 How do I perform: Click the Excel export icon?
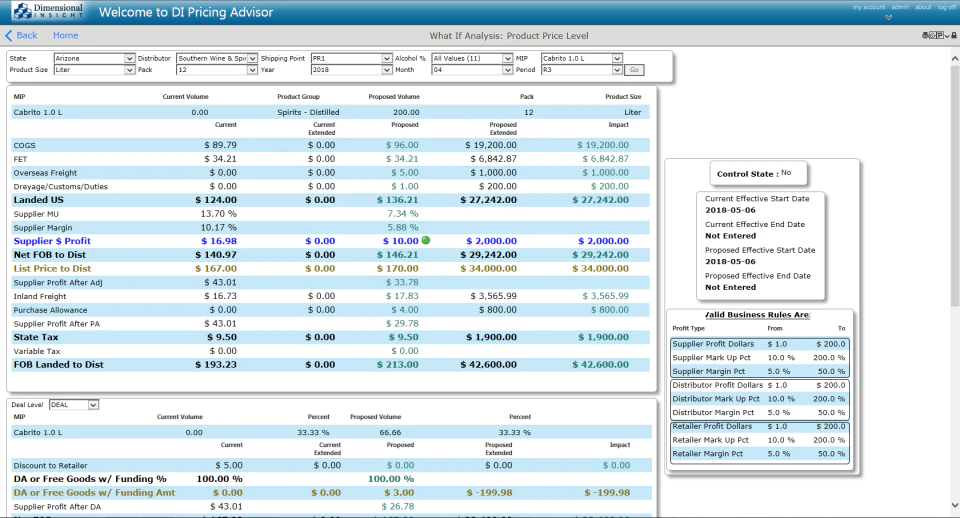point(932,36)
